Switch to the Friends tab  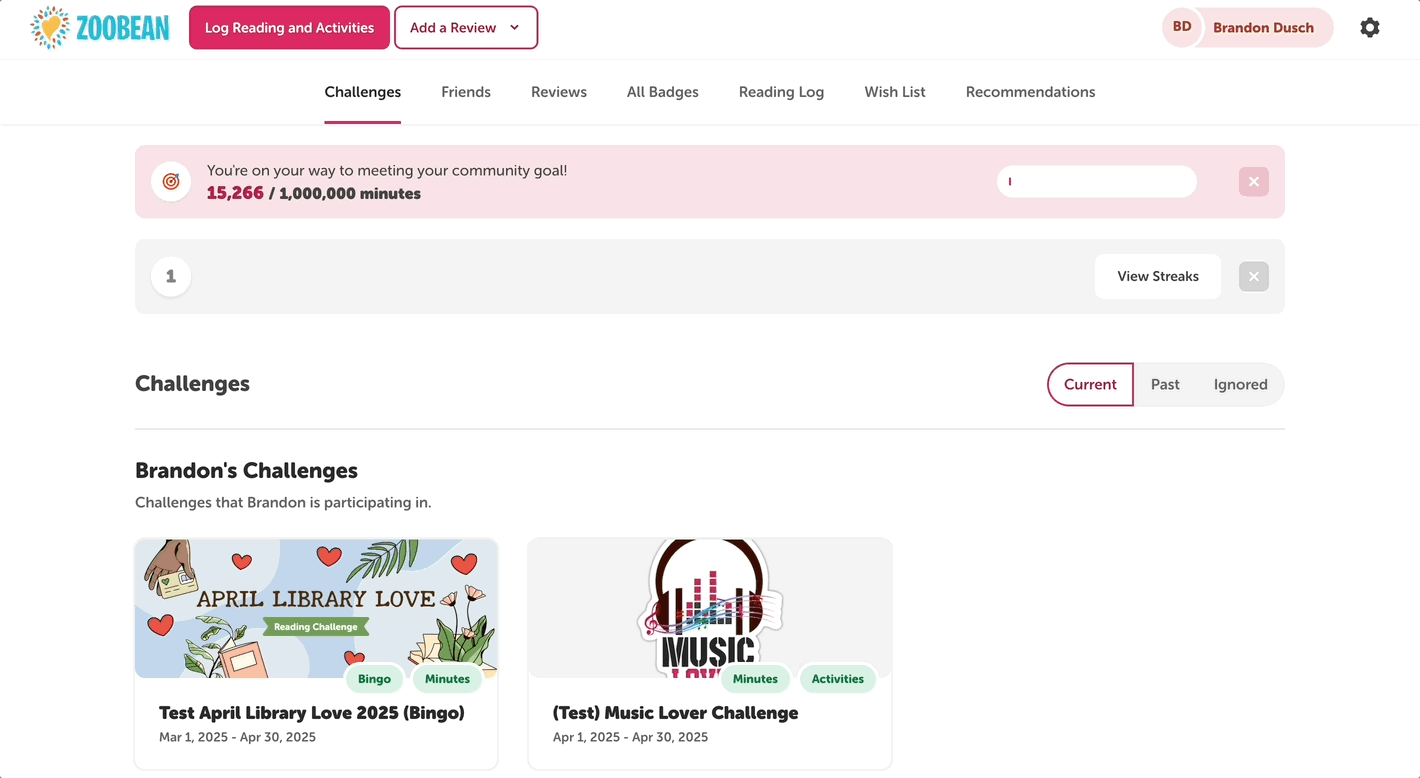tap(465, 91)
